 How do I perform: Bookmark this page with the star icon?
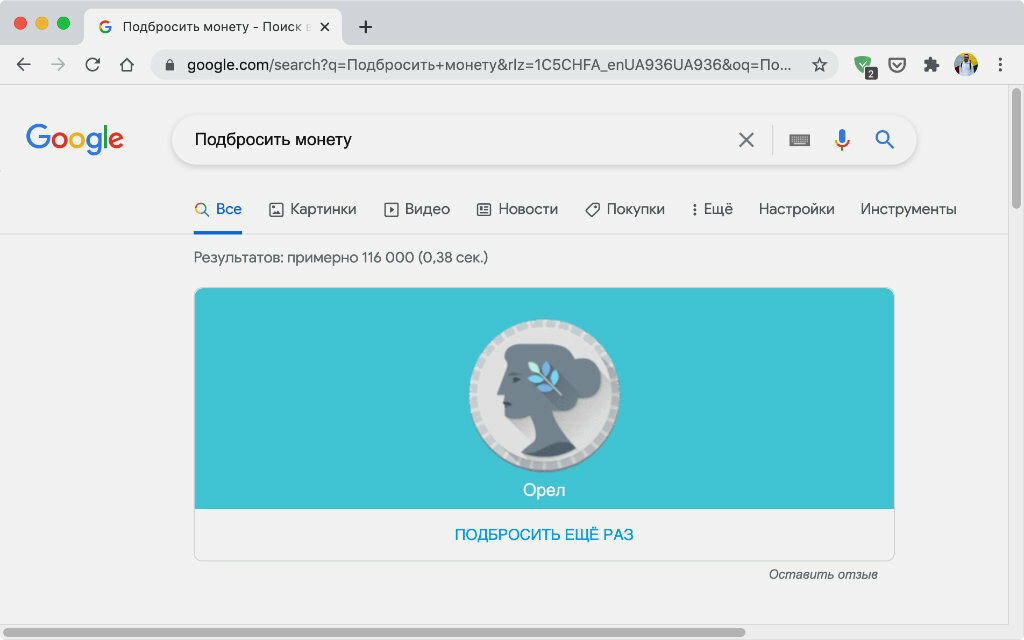click(x=819, y=65)
